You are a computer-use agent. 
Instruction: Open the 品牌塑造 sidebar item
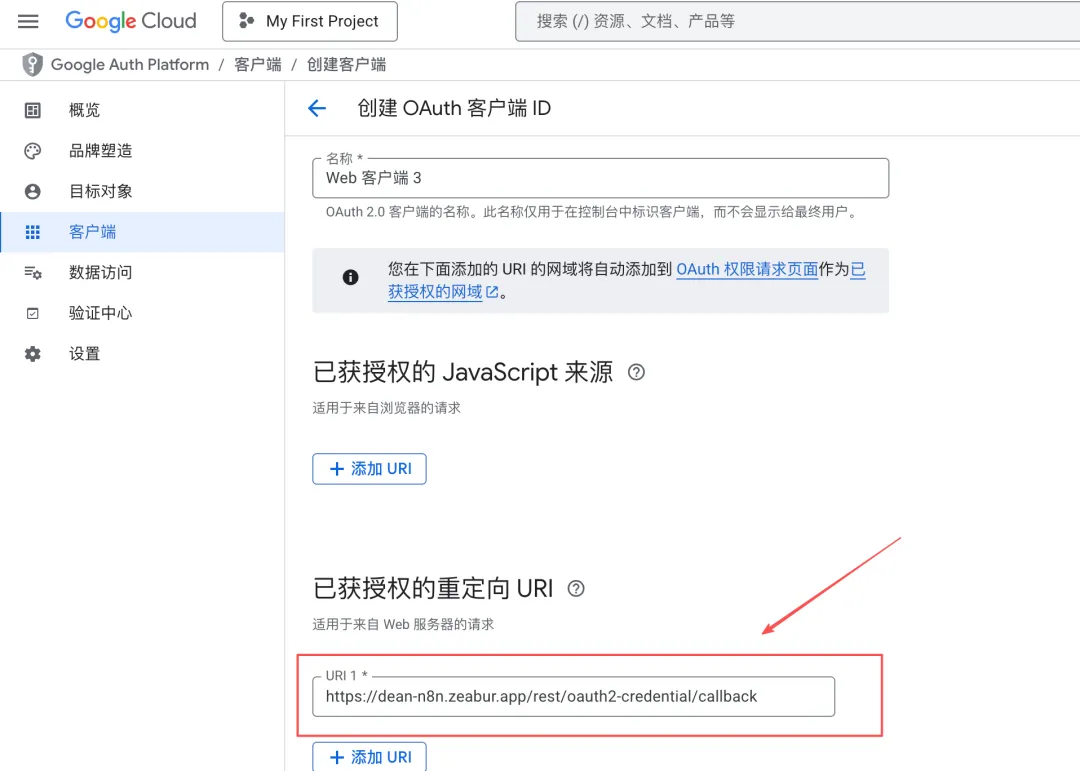143,151
